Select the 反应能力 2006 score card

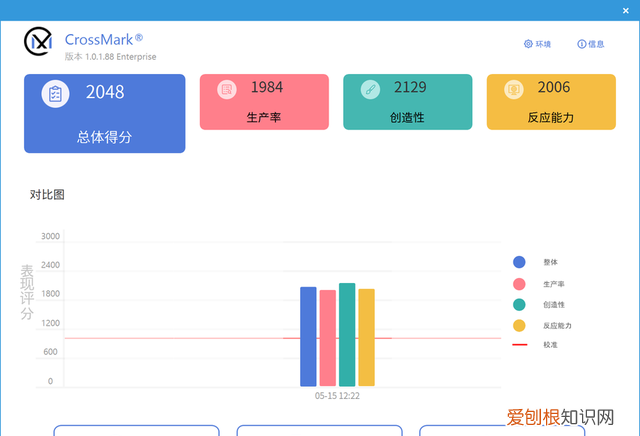pyautogui.click(x=551, y=102)
